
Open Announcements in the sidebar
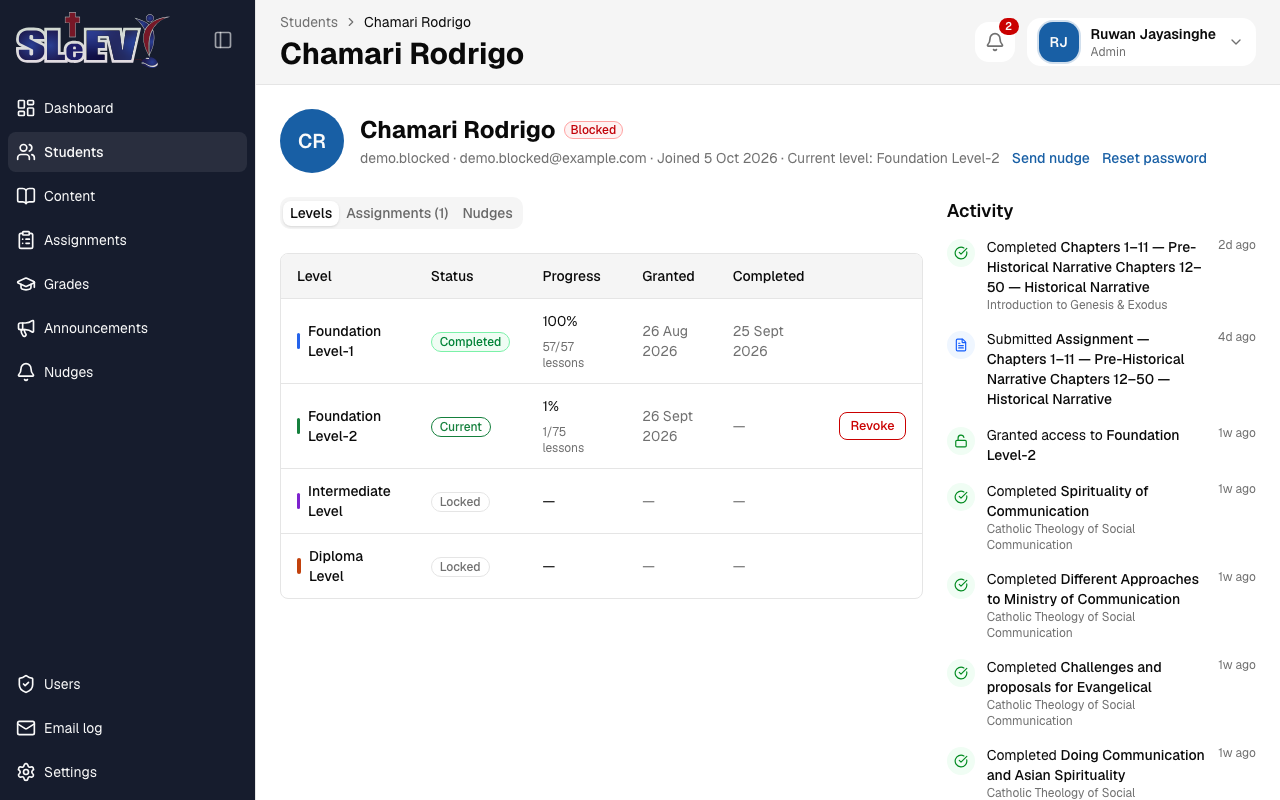click(127, 328)
